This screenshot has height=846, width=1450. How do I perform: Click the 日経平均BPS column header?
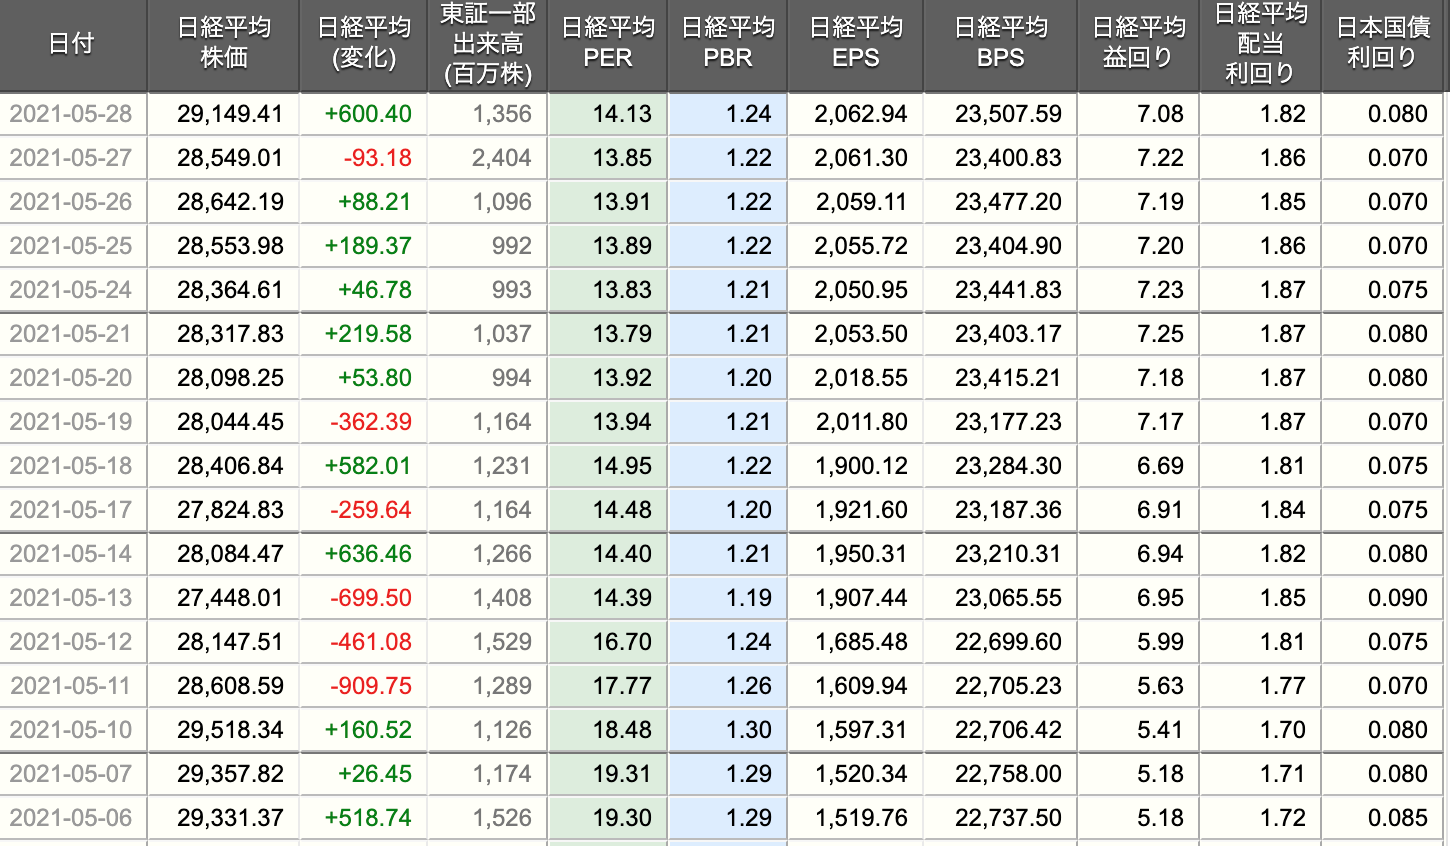[1000, 44]
